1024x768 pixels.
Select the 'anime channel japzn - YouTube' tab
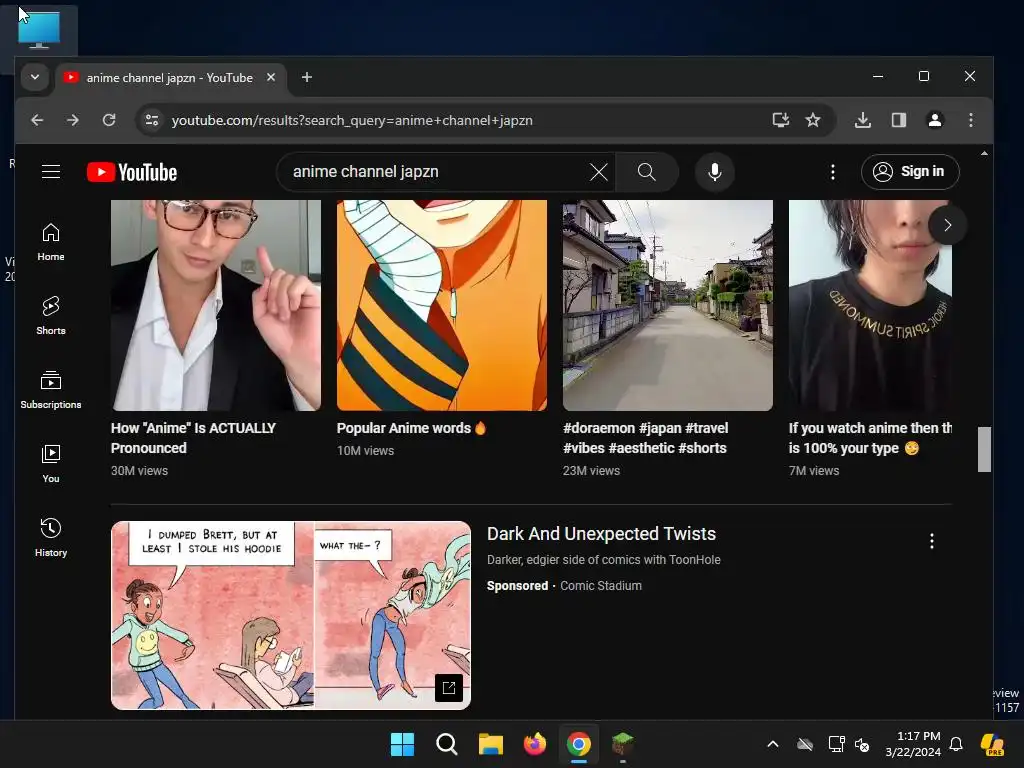pyautogui.click(x=171, y=78)
